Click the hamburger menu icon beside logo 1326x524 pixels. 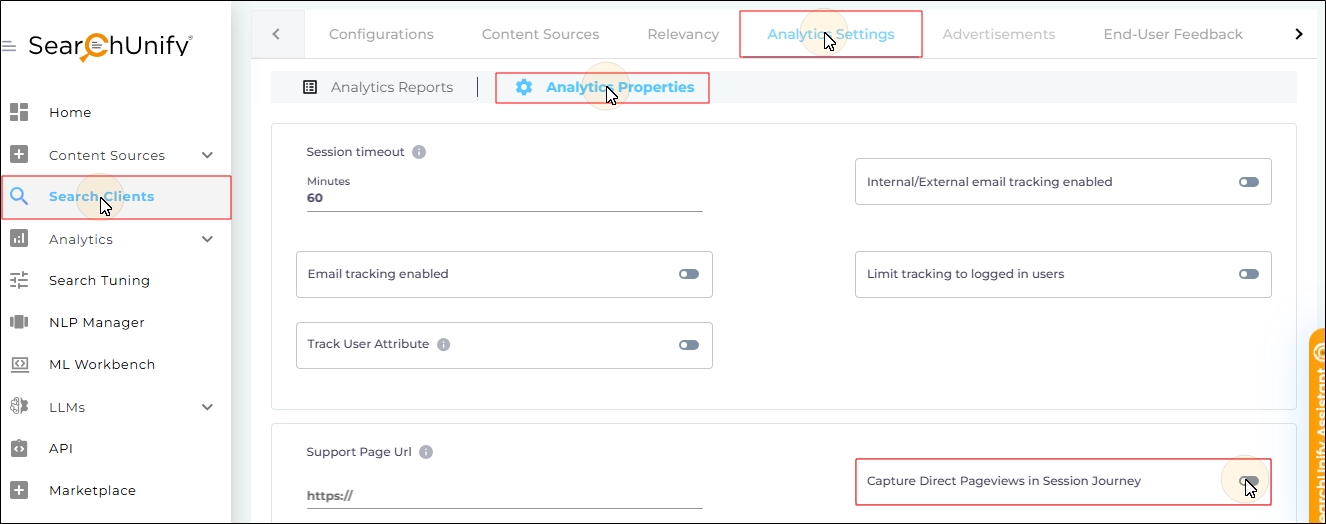tap(9, 47)
